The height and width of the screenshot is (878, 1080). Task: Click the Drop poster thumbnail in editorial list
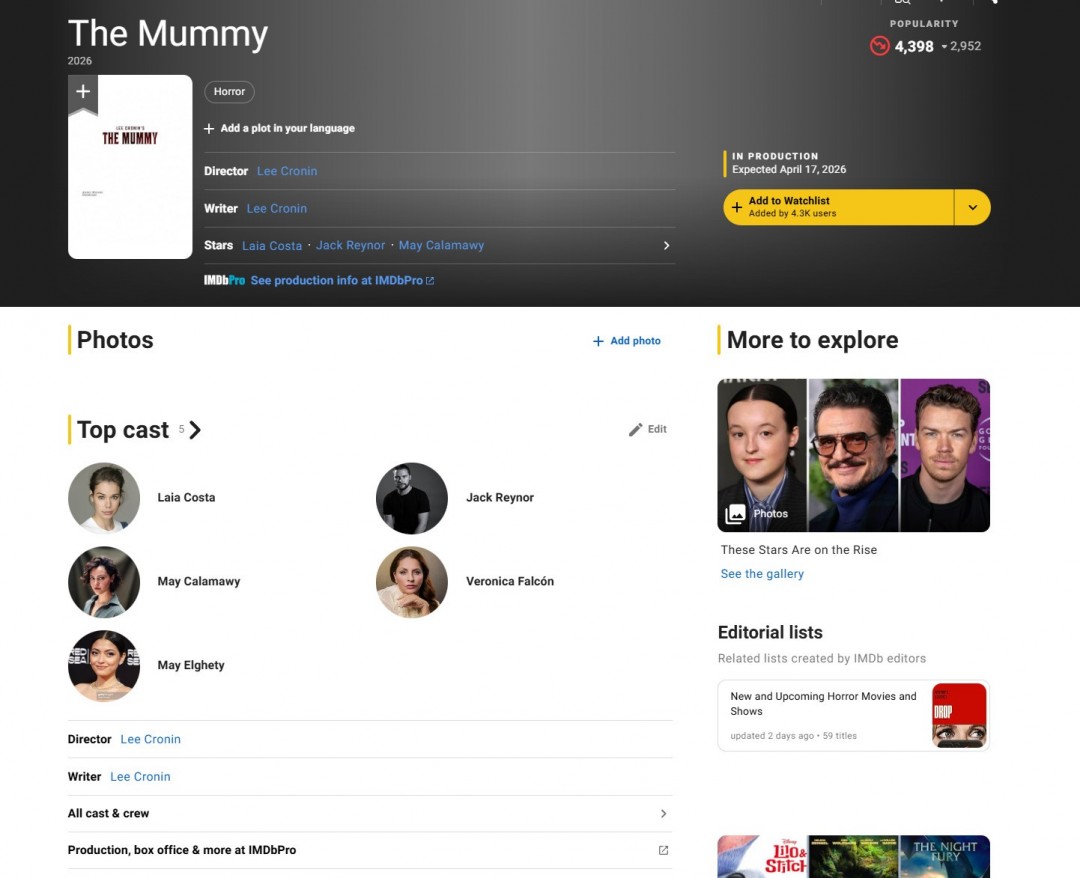coord(959,715)
